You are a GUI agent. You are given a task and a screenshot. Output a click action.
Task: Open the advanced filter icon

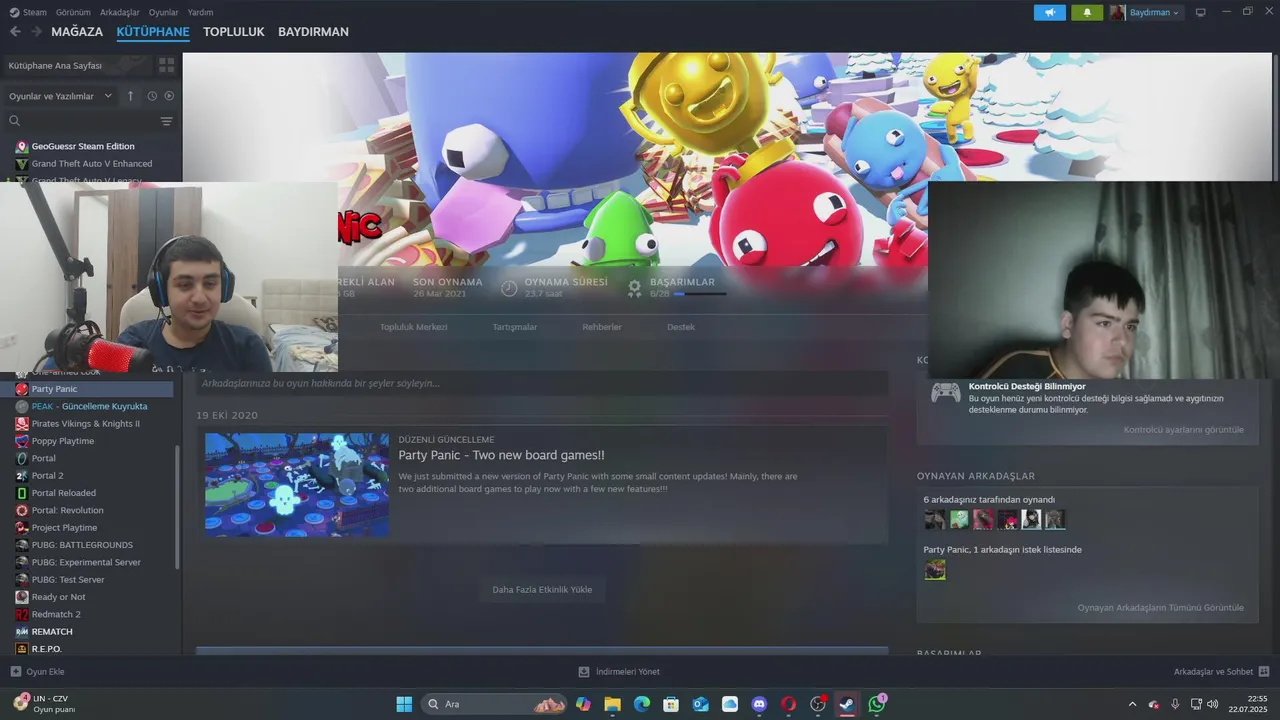(166, 121)
